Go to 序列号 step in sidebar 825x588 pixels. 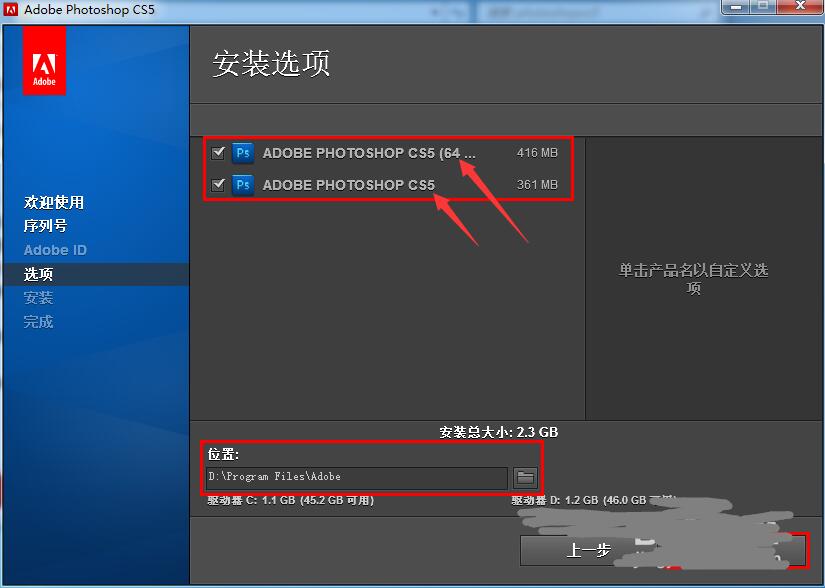point(45,226)
